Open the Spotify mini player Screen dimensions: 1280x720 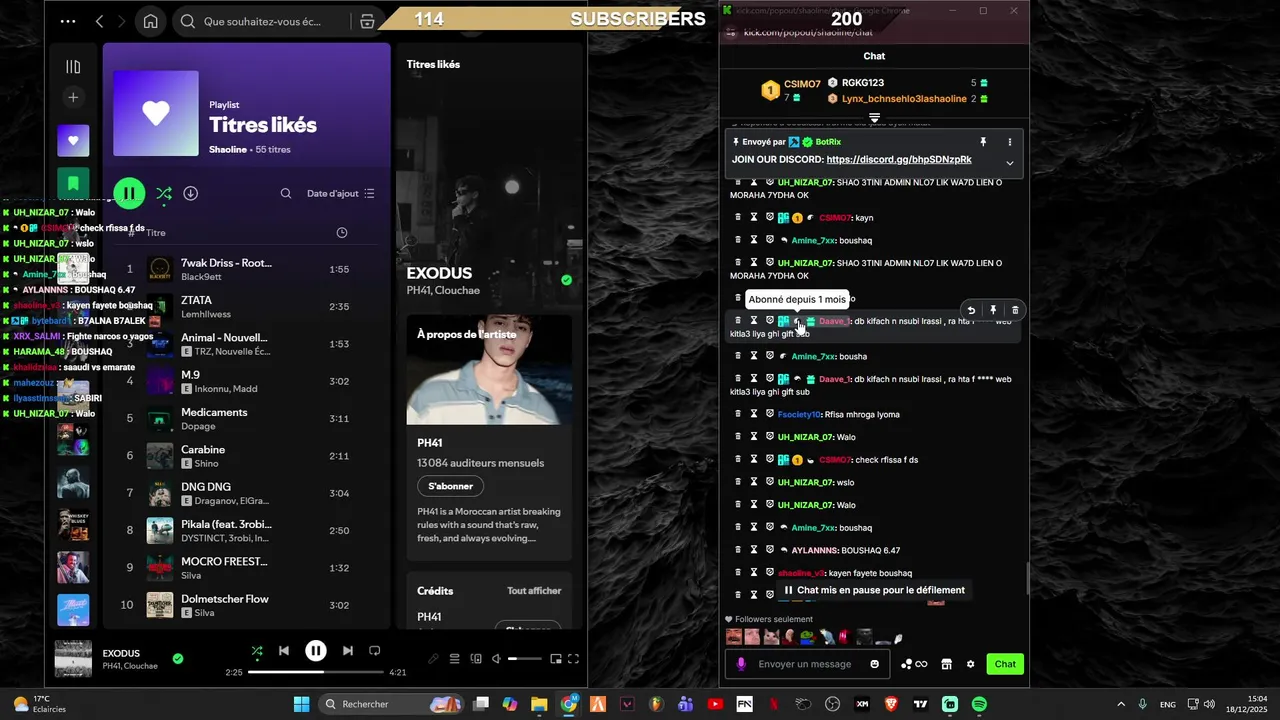tap(555, 659)
